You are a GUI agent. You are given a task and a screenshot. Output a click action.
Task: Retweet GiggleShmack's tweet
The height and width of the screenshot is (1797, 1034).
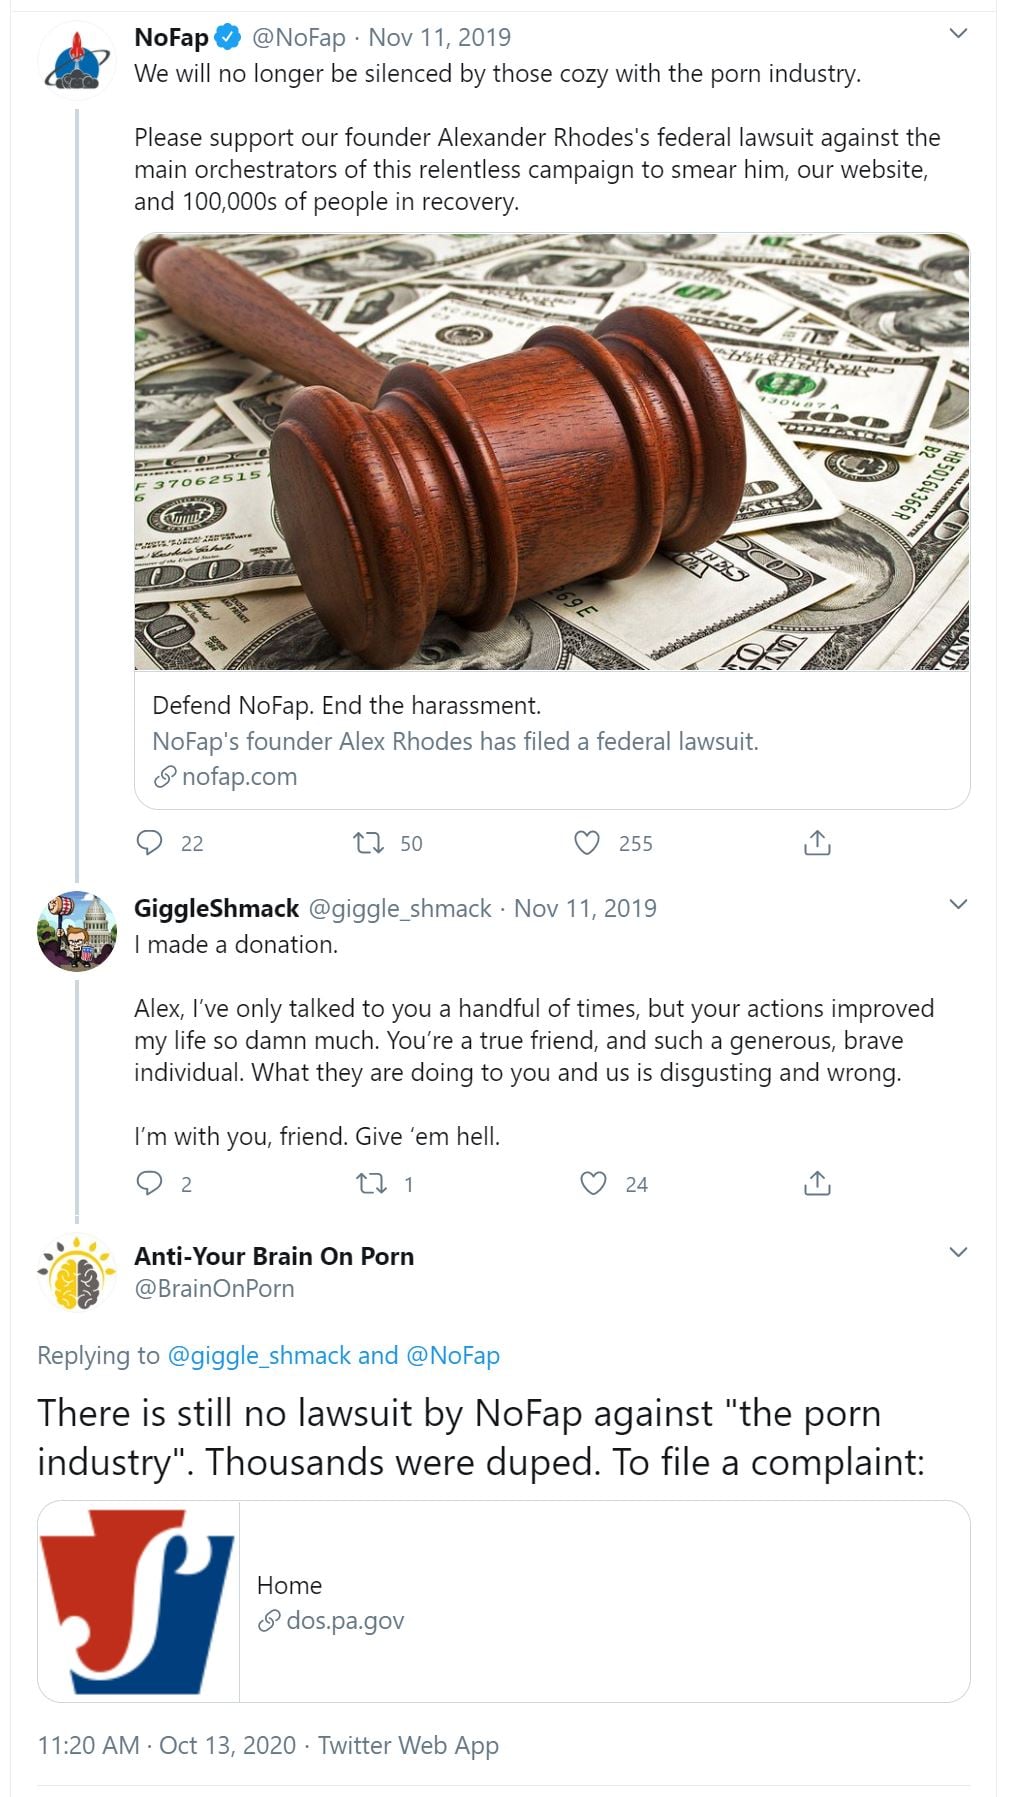[x=371, y=1184]
